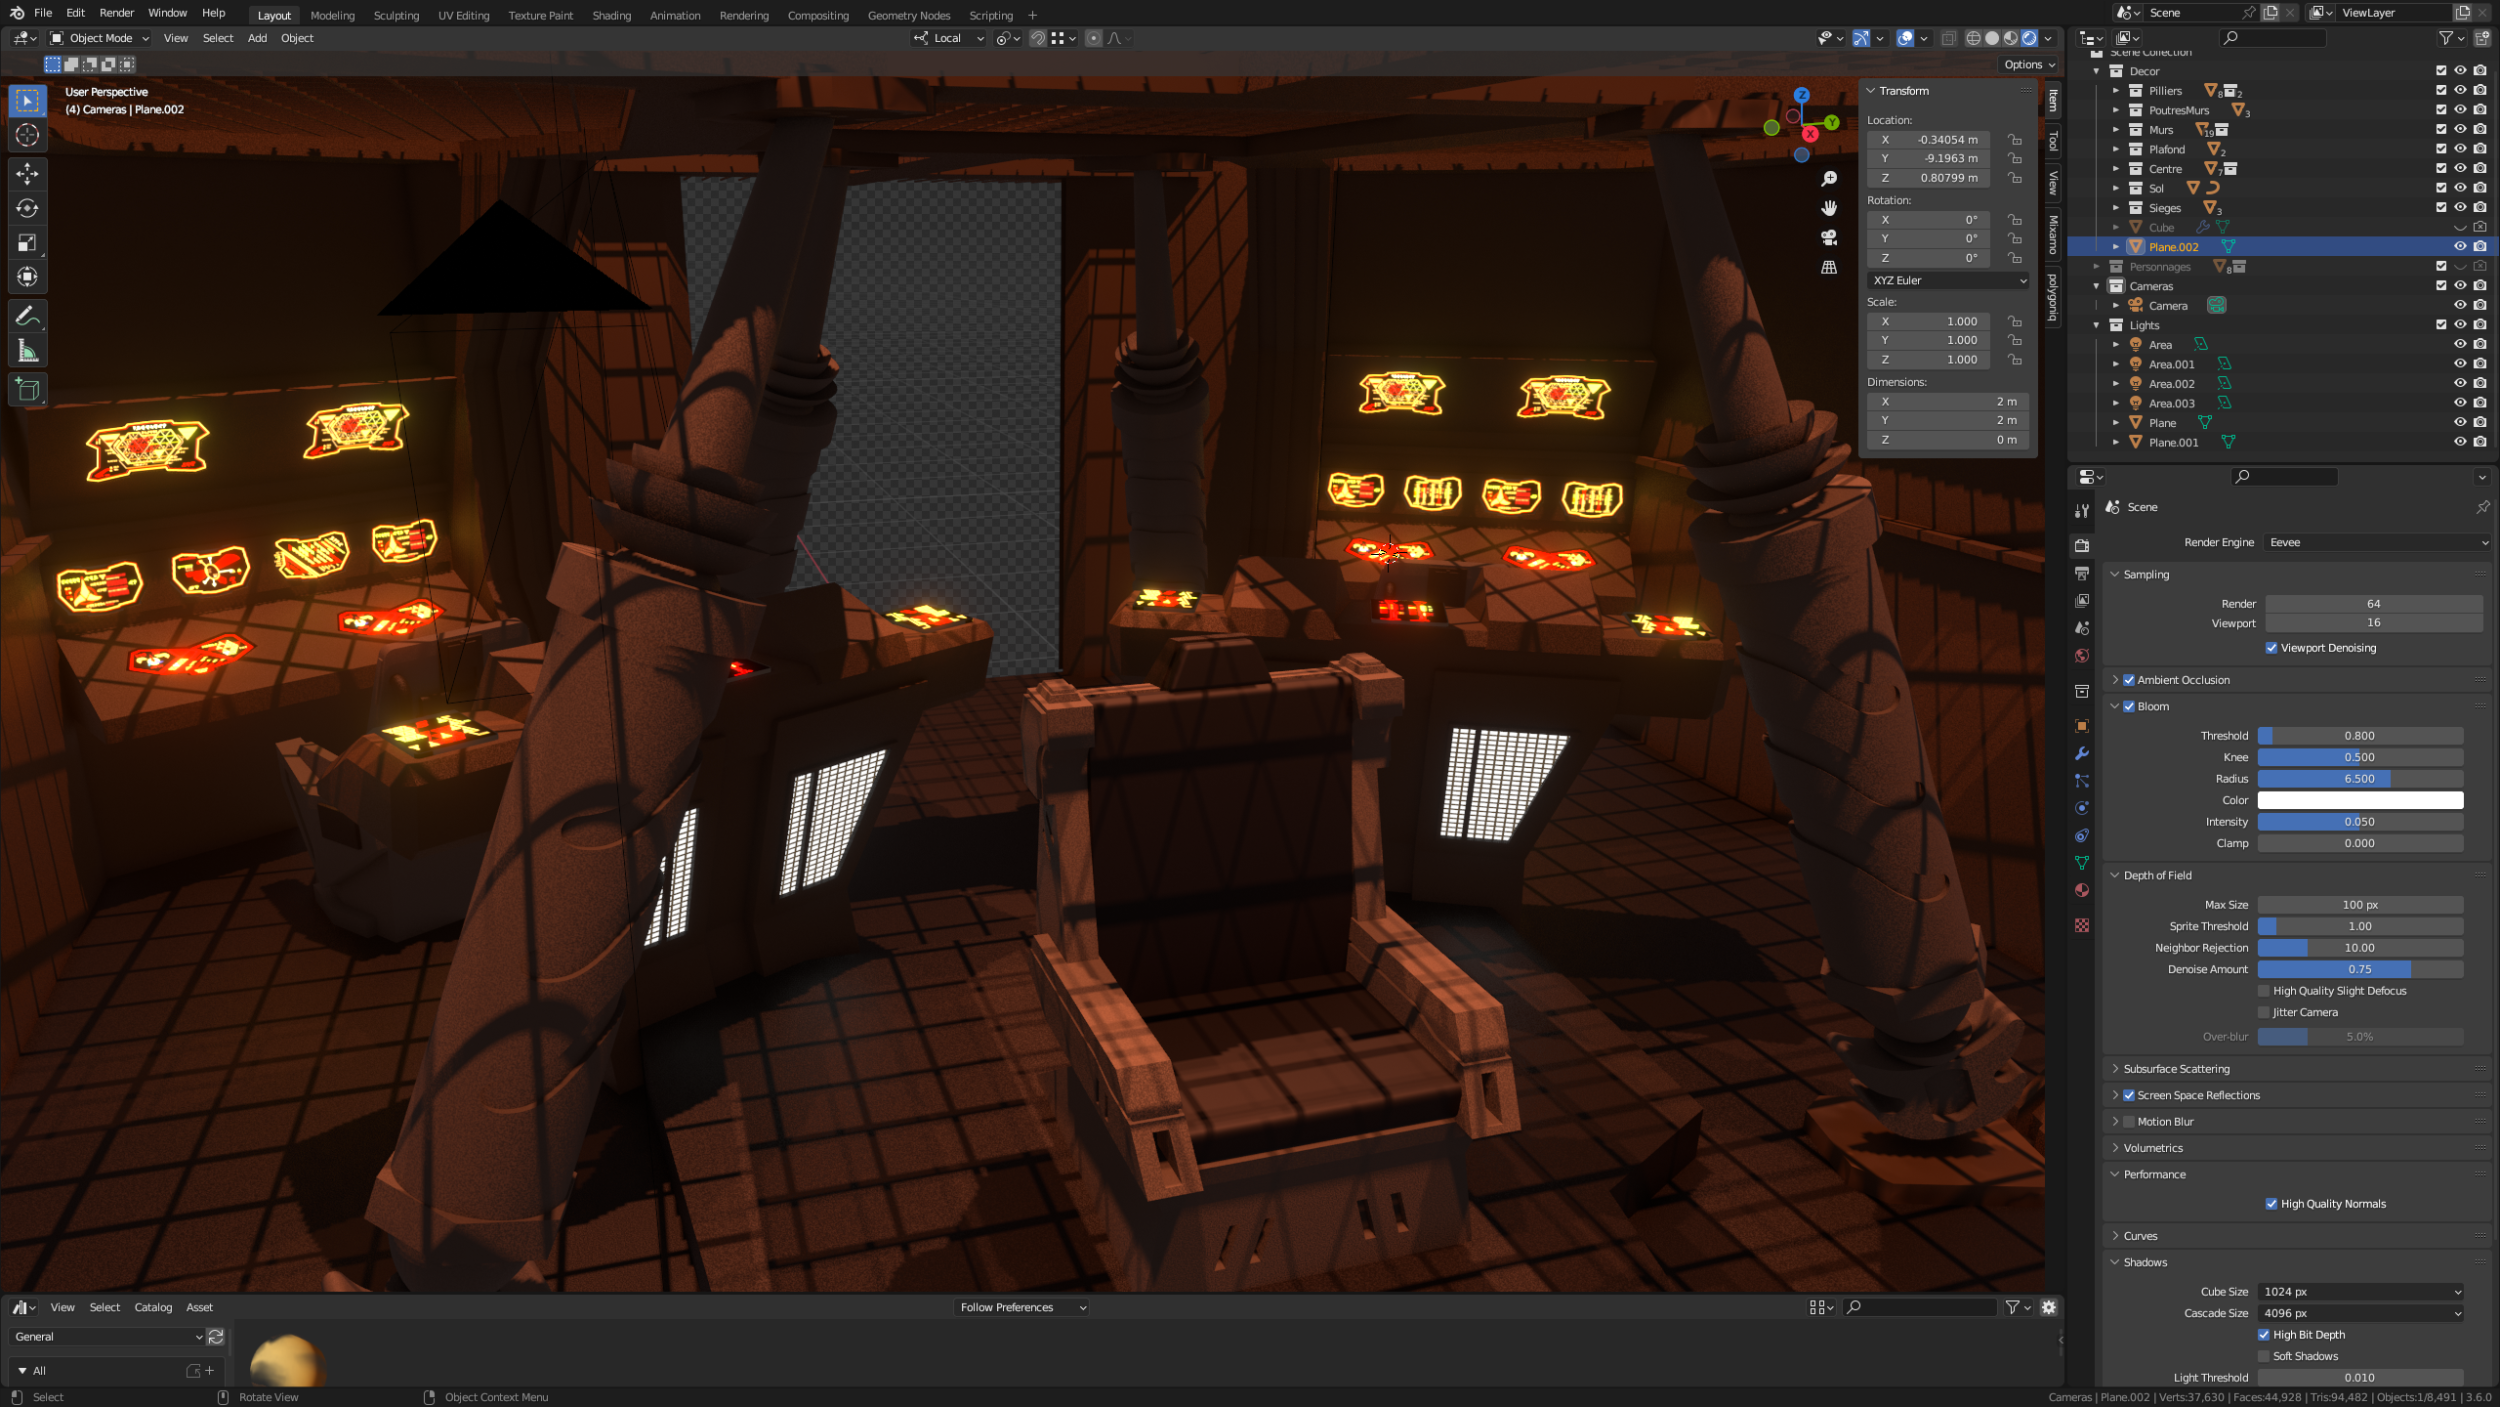Disable the Bloom checkbox
This screenshot has width=2500, height=1407.
click(x=2129, y=706)
